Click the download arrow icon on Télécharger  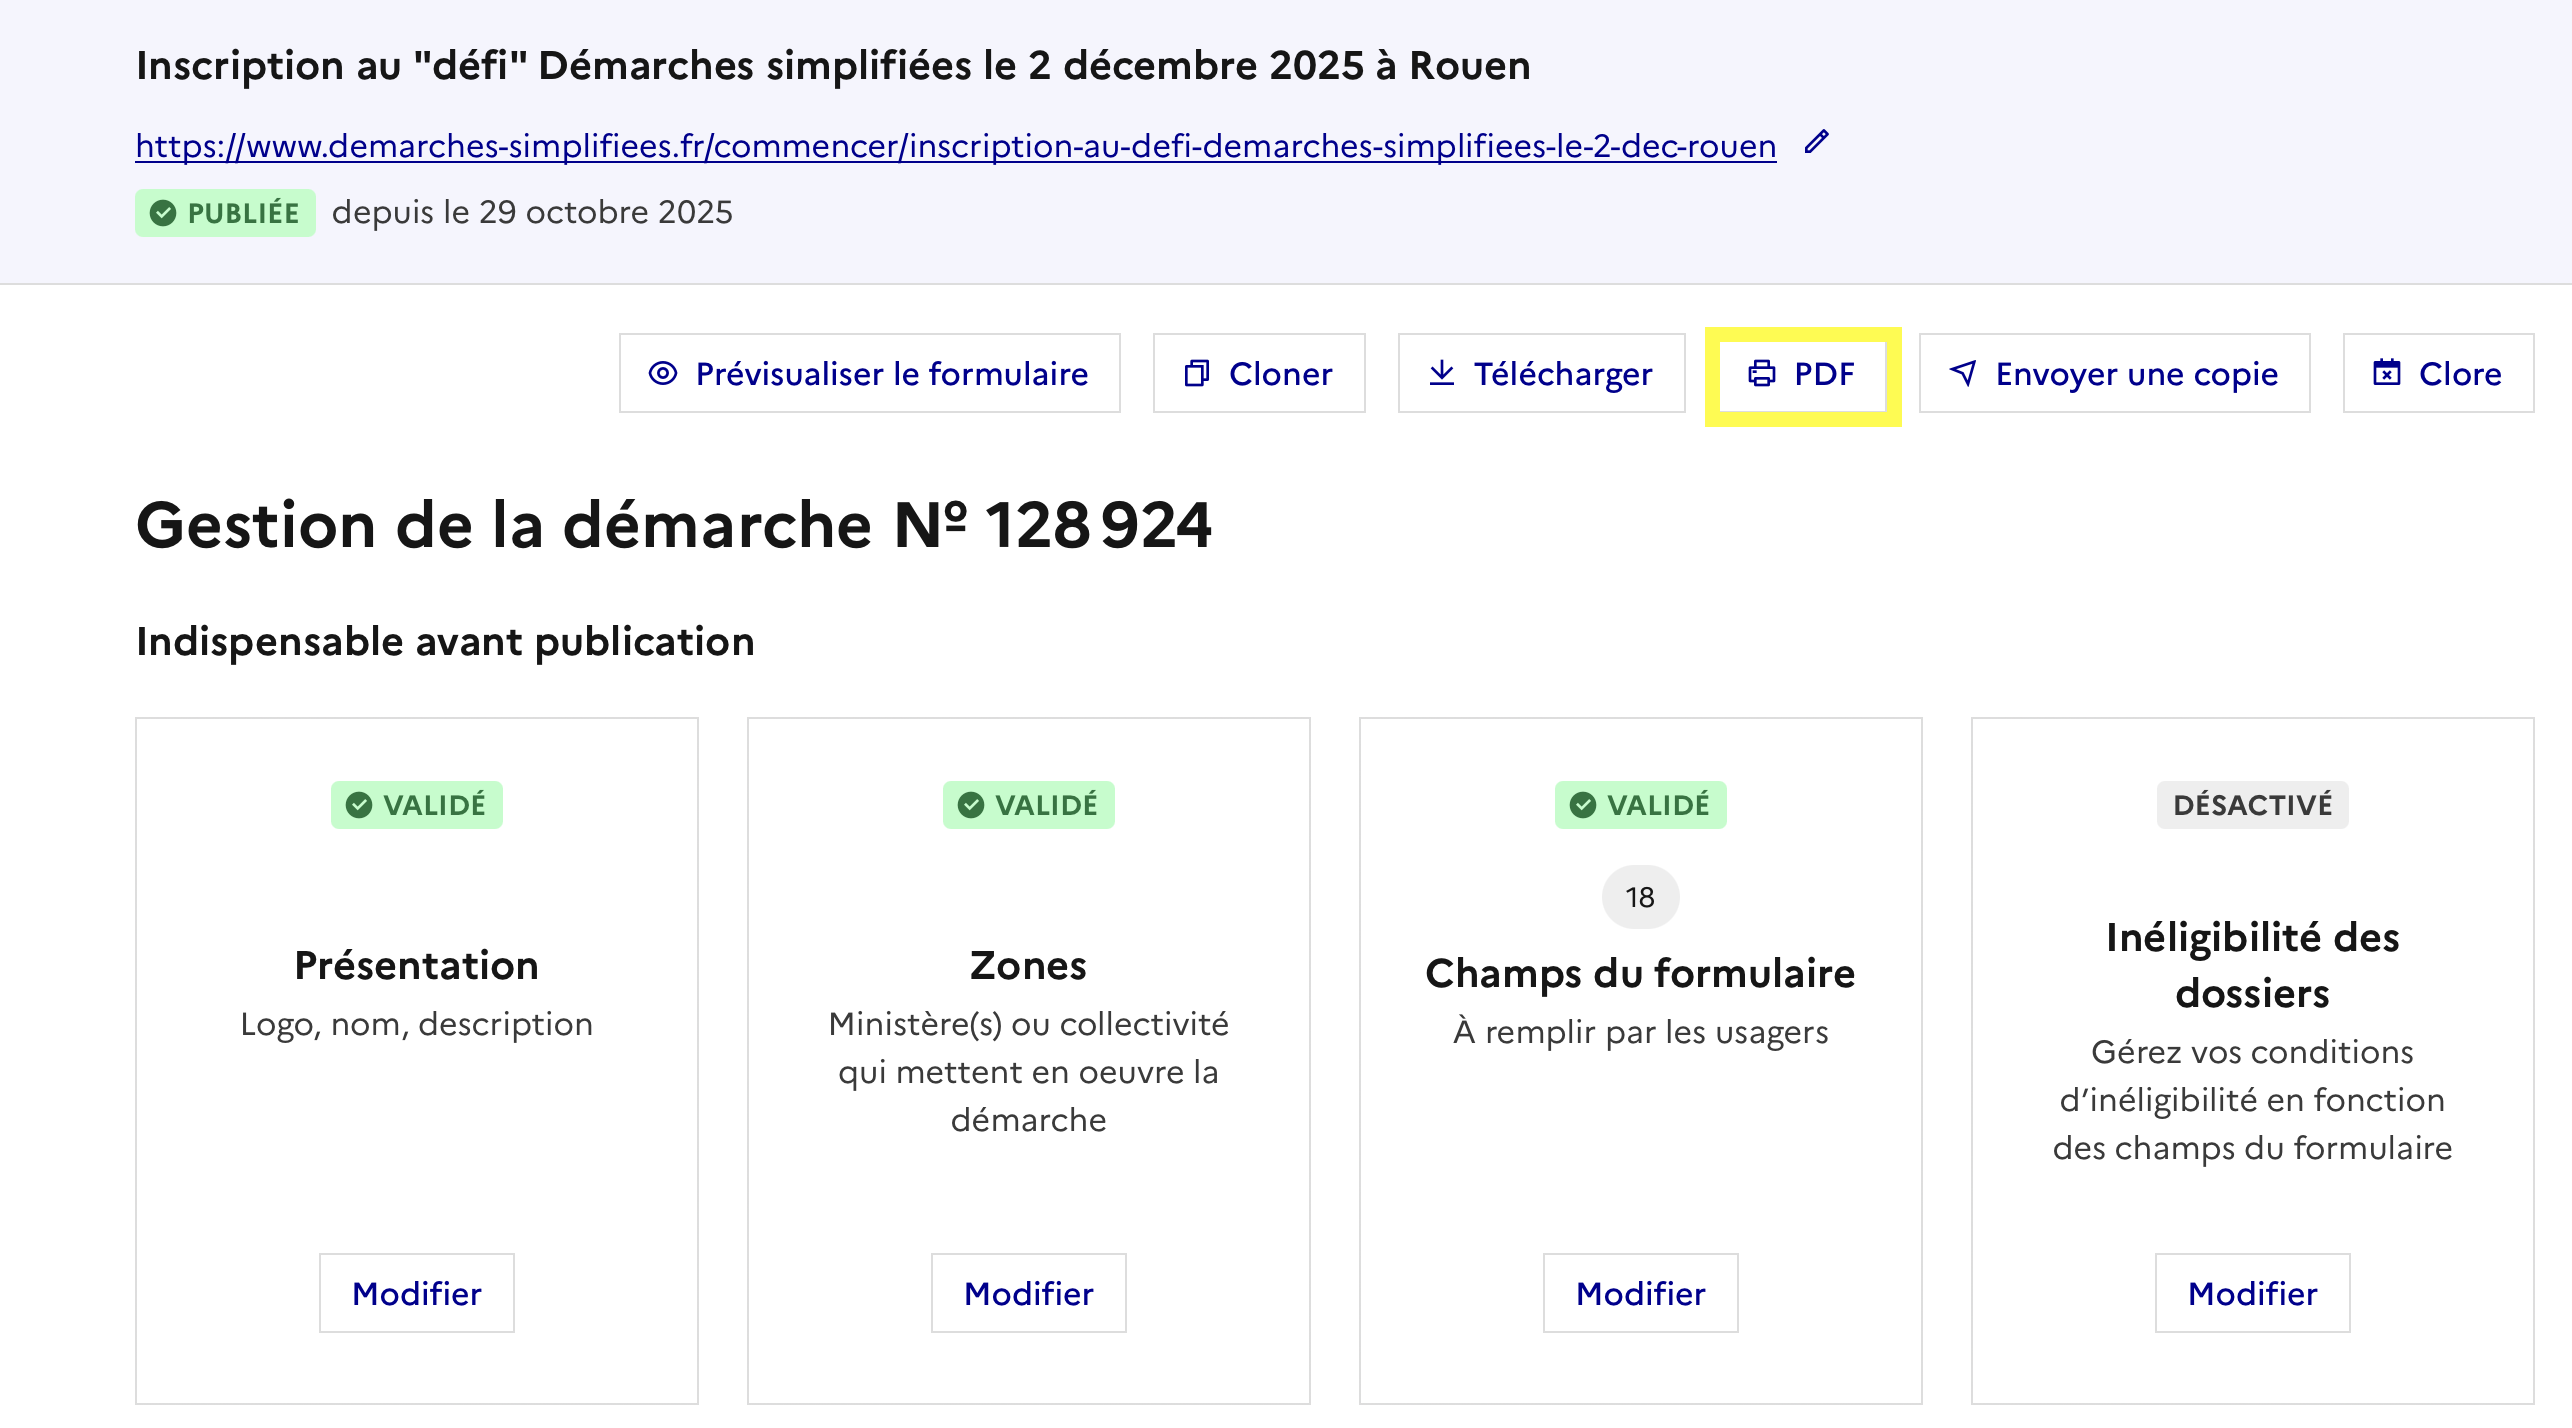1441,373
